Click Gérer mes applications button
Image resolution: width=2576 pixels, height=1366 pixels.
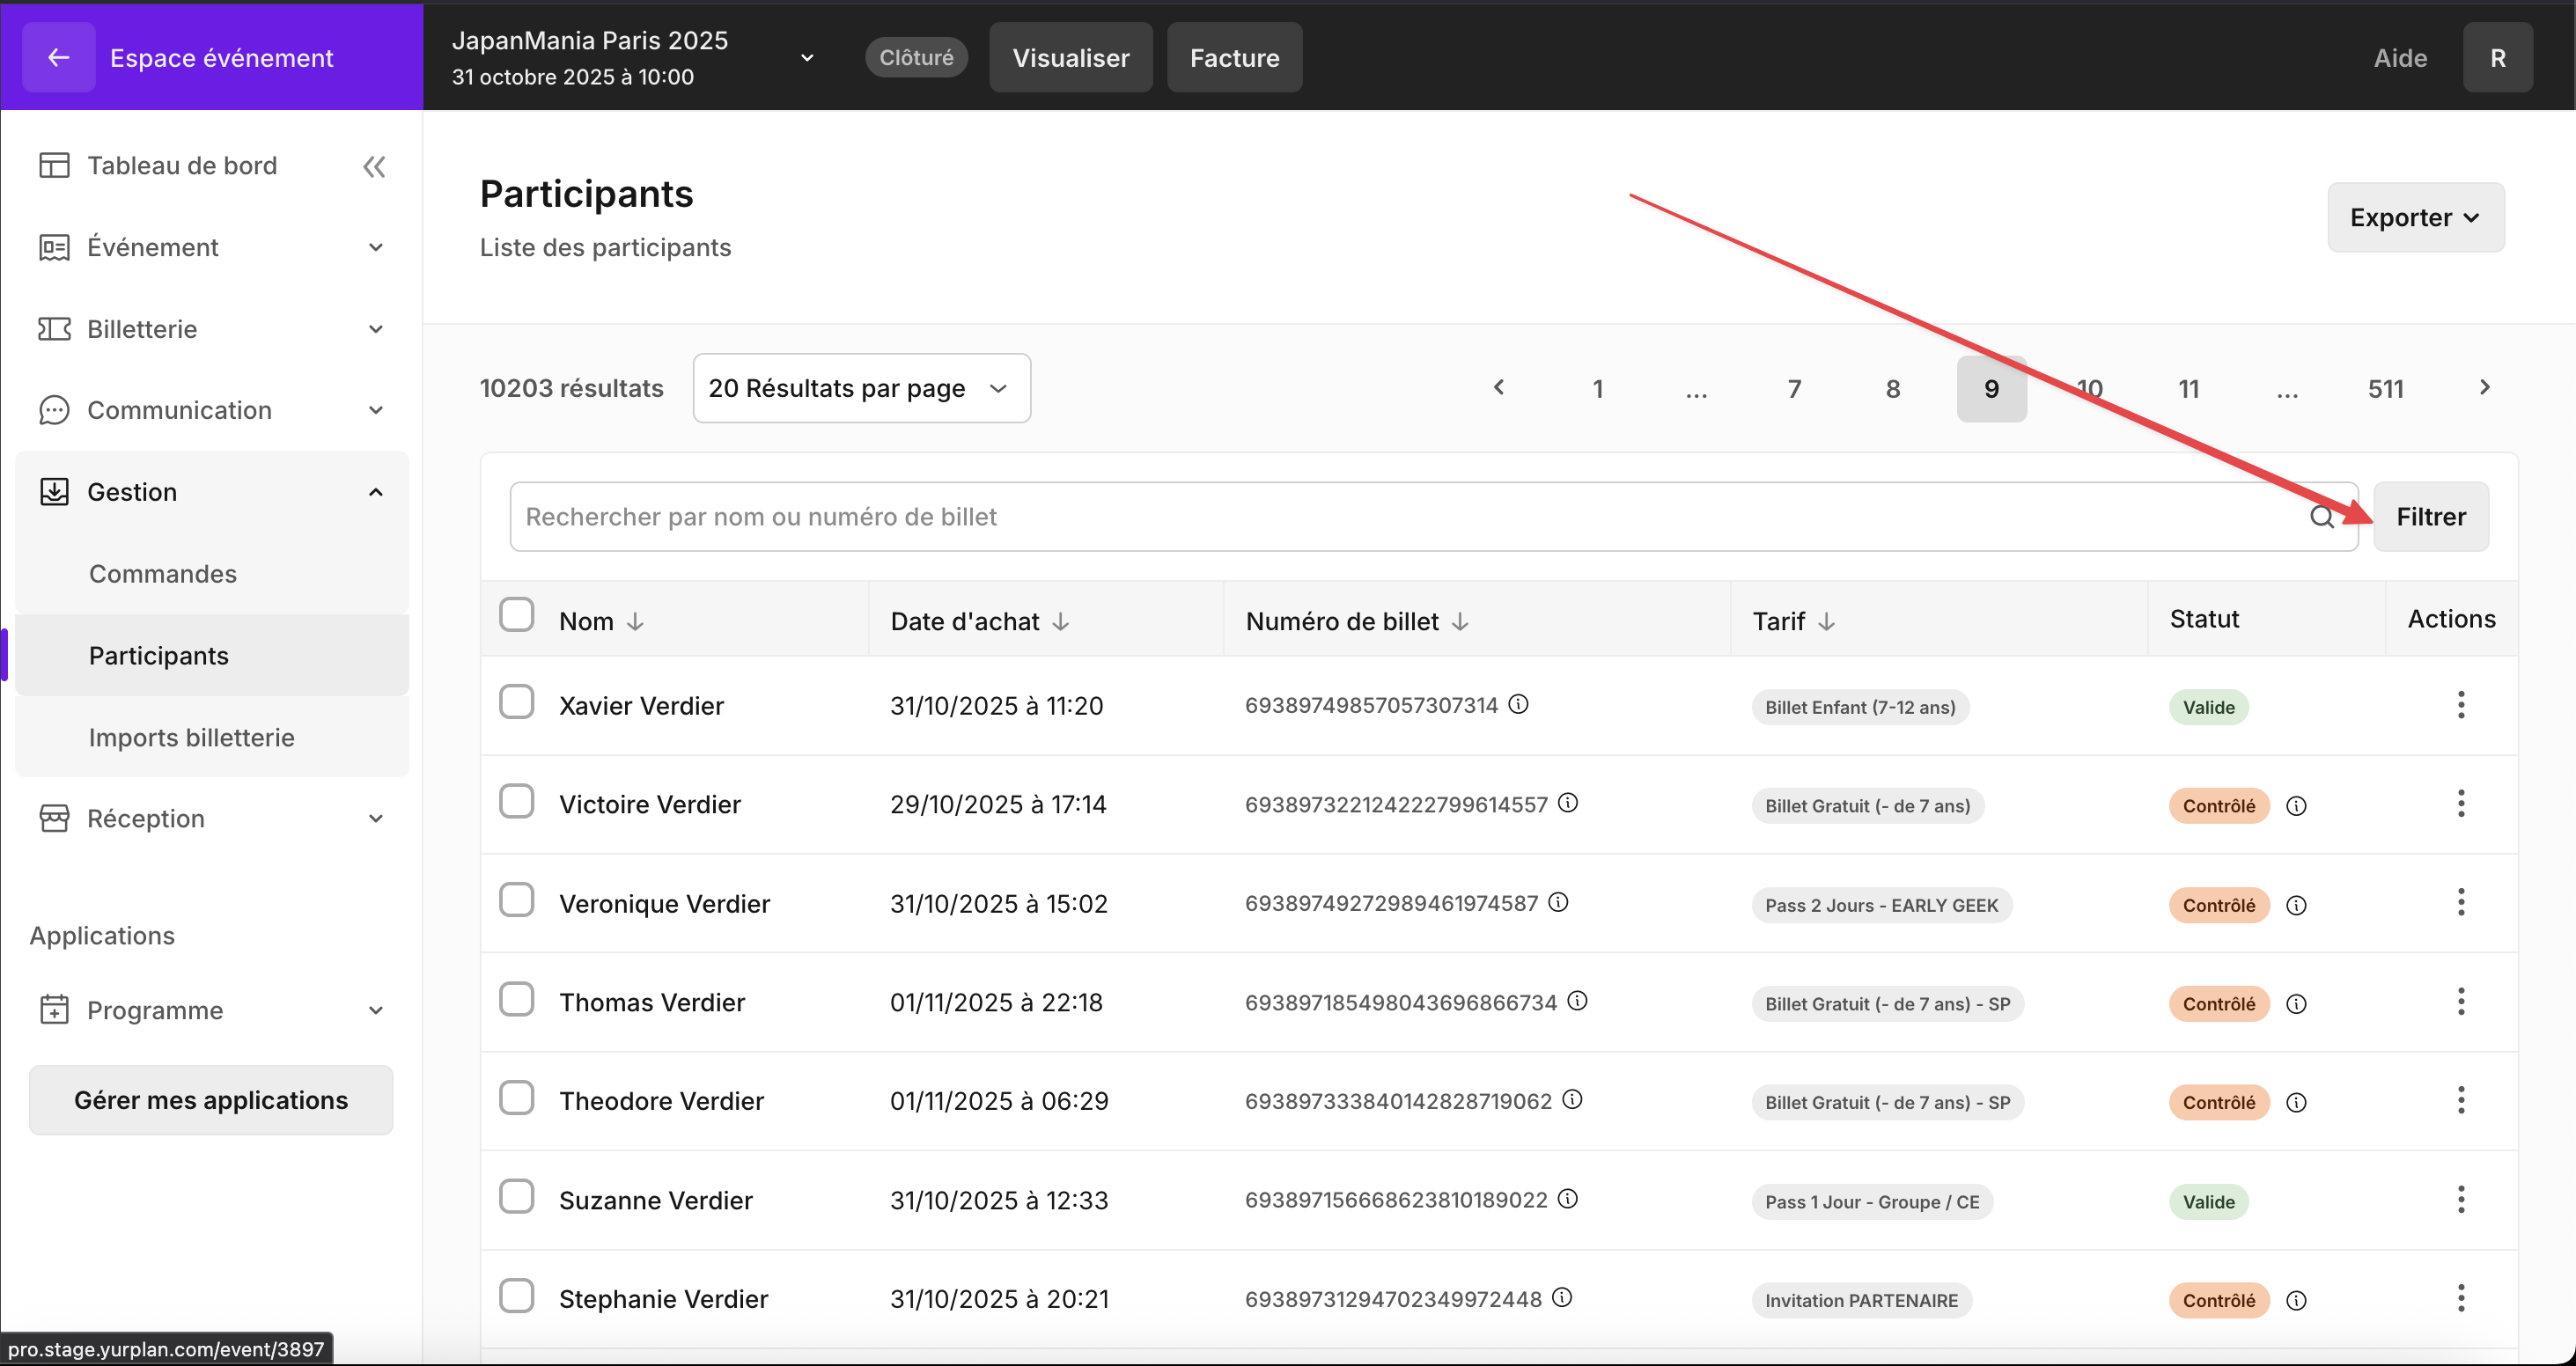(211, 1100)
